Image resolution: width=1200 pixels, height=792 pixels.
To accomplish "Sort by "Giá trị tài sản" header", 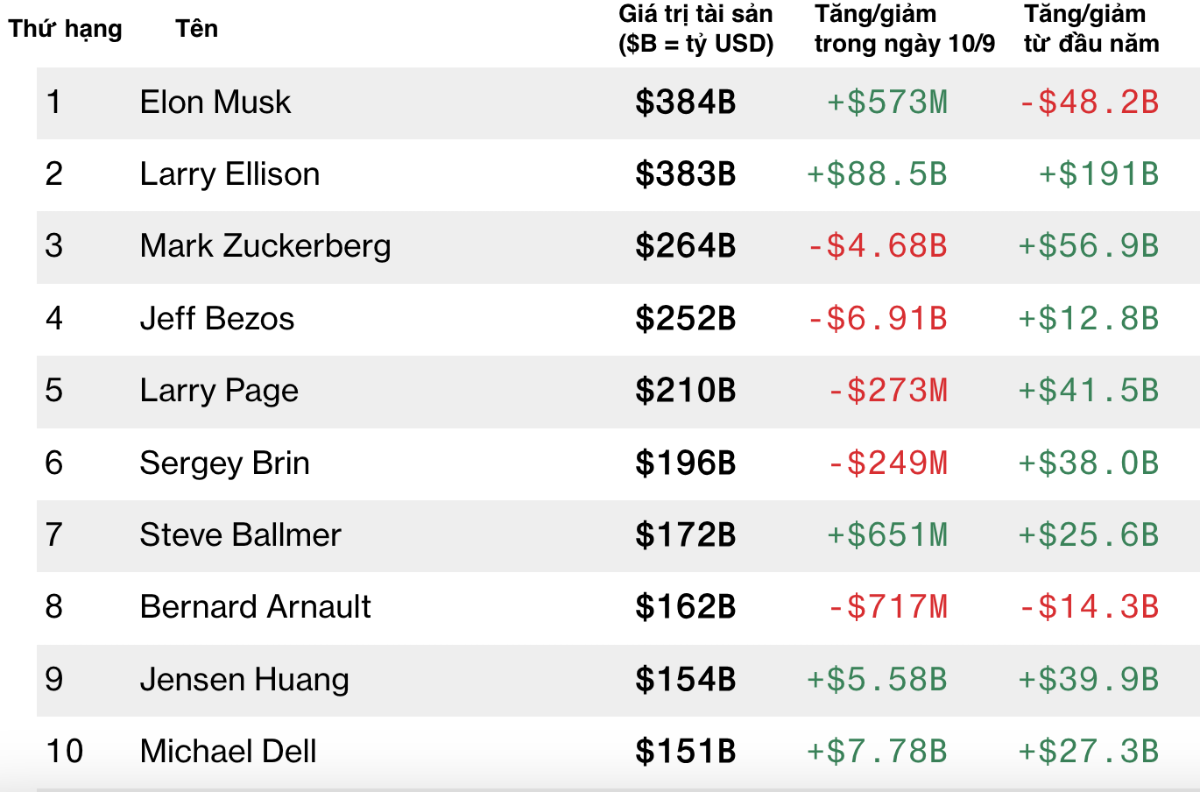I will coord(696,29).
